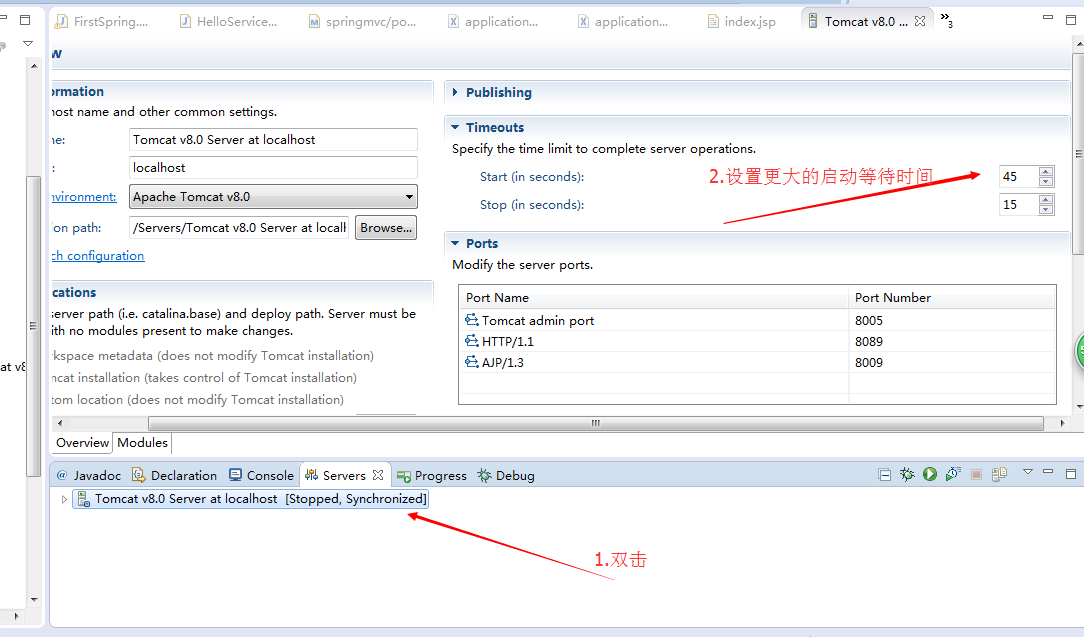Click JSP file icon on index.jsp tab
Screen dimensions: 1084x637
click(713, 21)
